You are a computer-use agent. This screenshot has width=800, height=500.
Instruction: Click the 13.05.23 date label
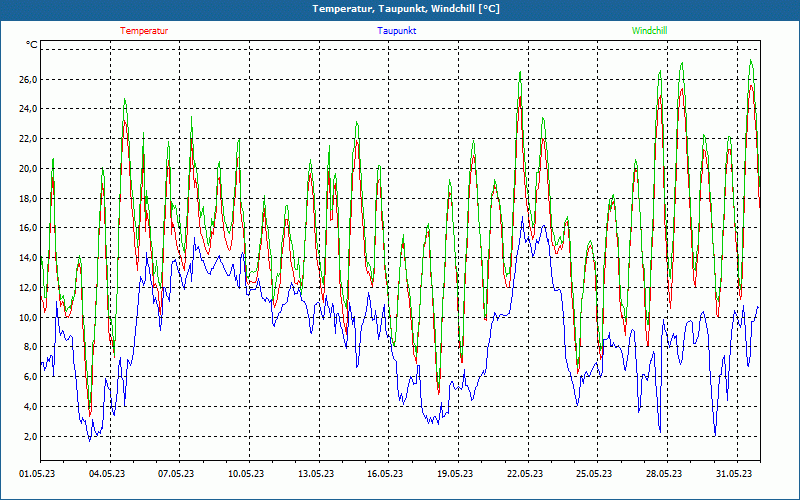[316, 474]
